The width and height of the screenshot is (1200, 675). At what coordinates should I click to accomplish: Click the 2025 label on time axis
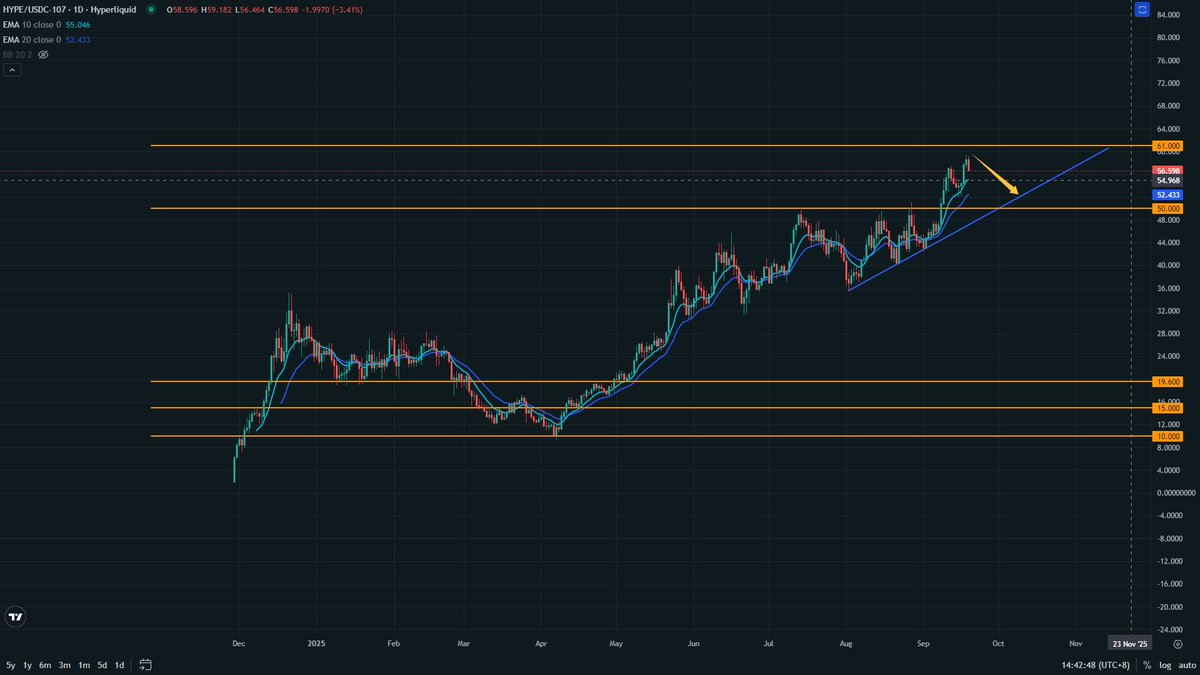(317, 645)
